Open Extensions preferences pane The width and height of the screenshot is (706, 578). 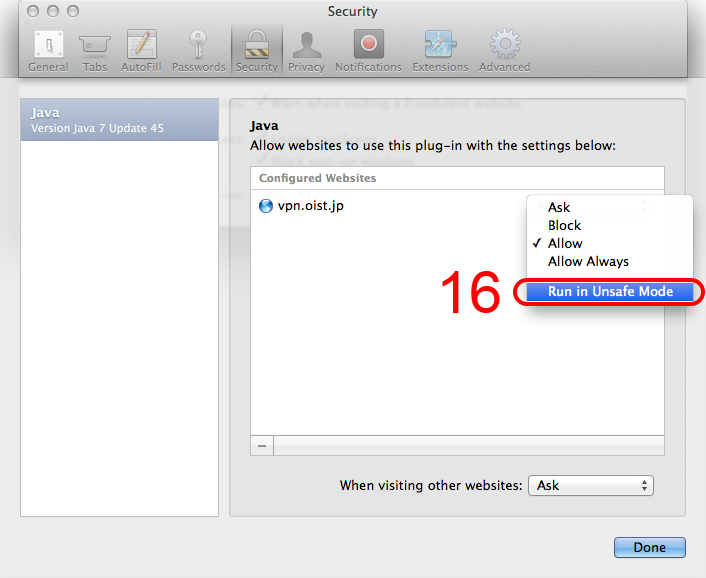point(440,49)
